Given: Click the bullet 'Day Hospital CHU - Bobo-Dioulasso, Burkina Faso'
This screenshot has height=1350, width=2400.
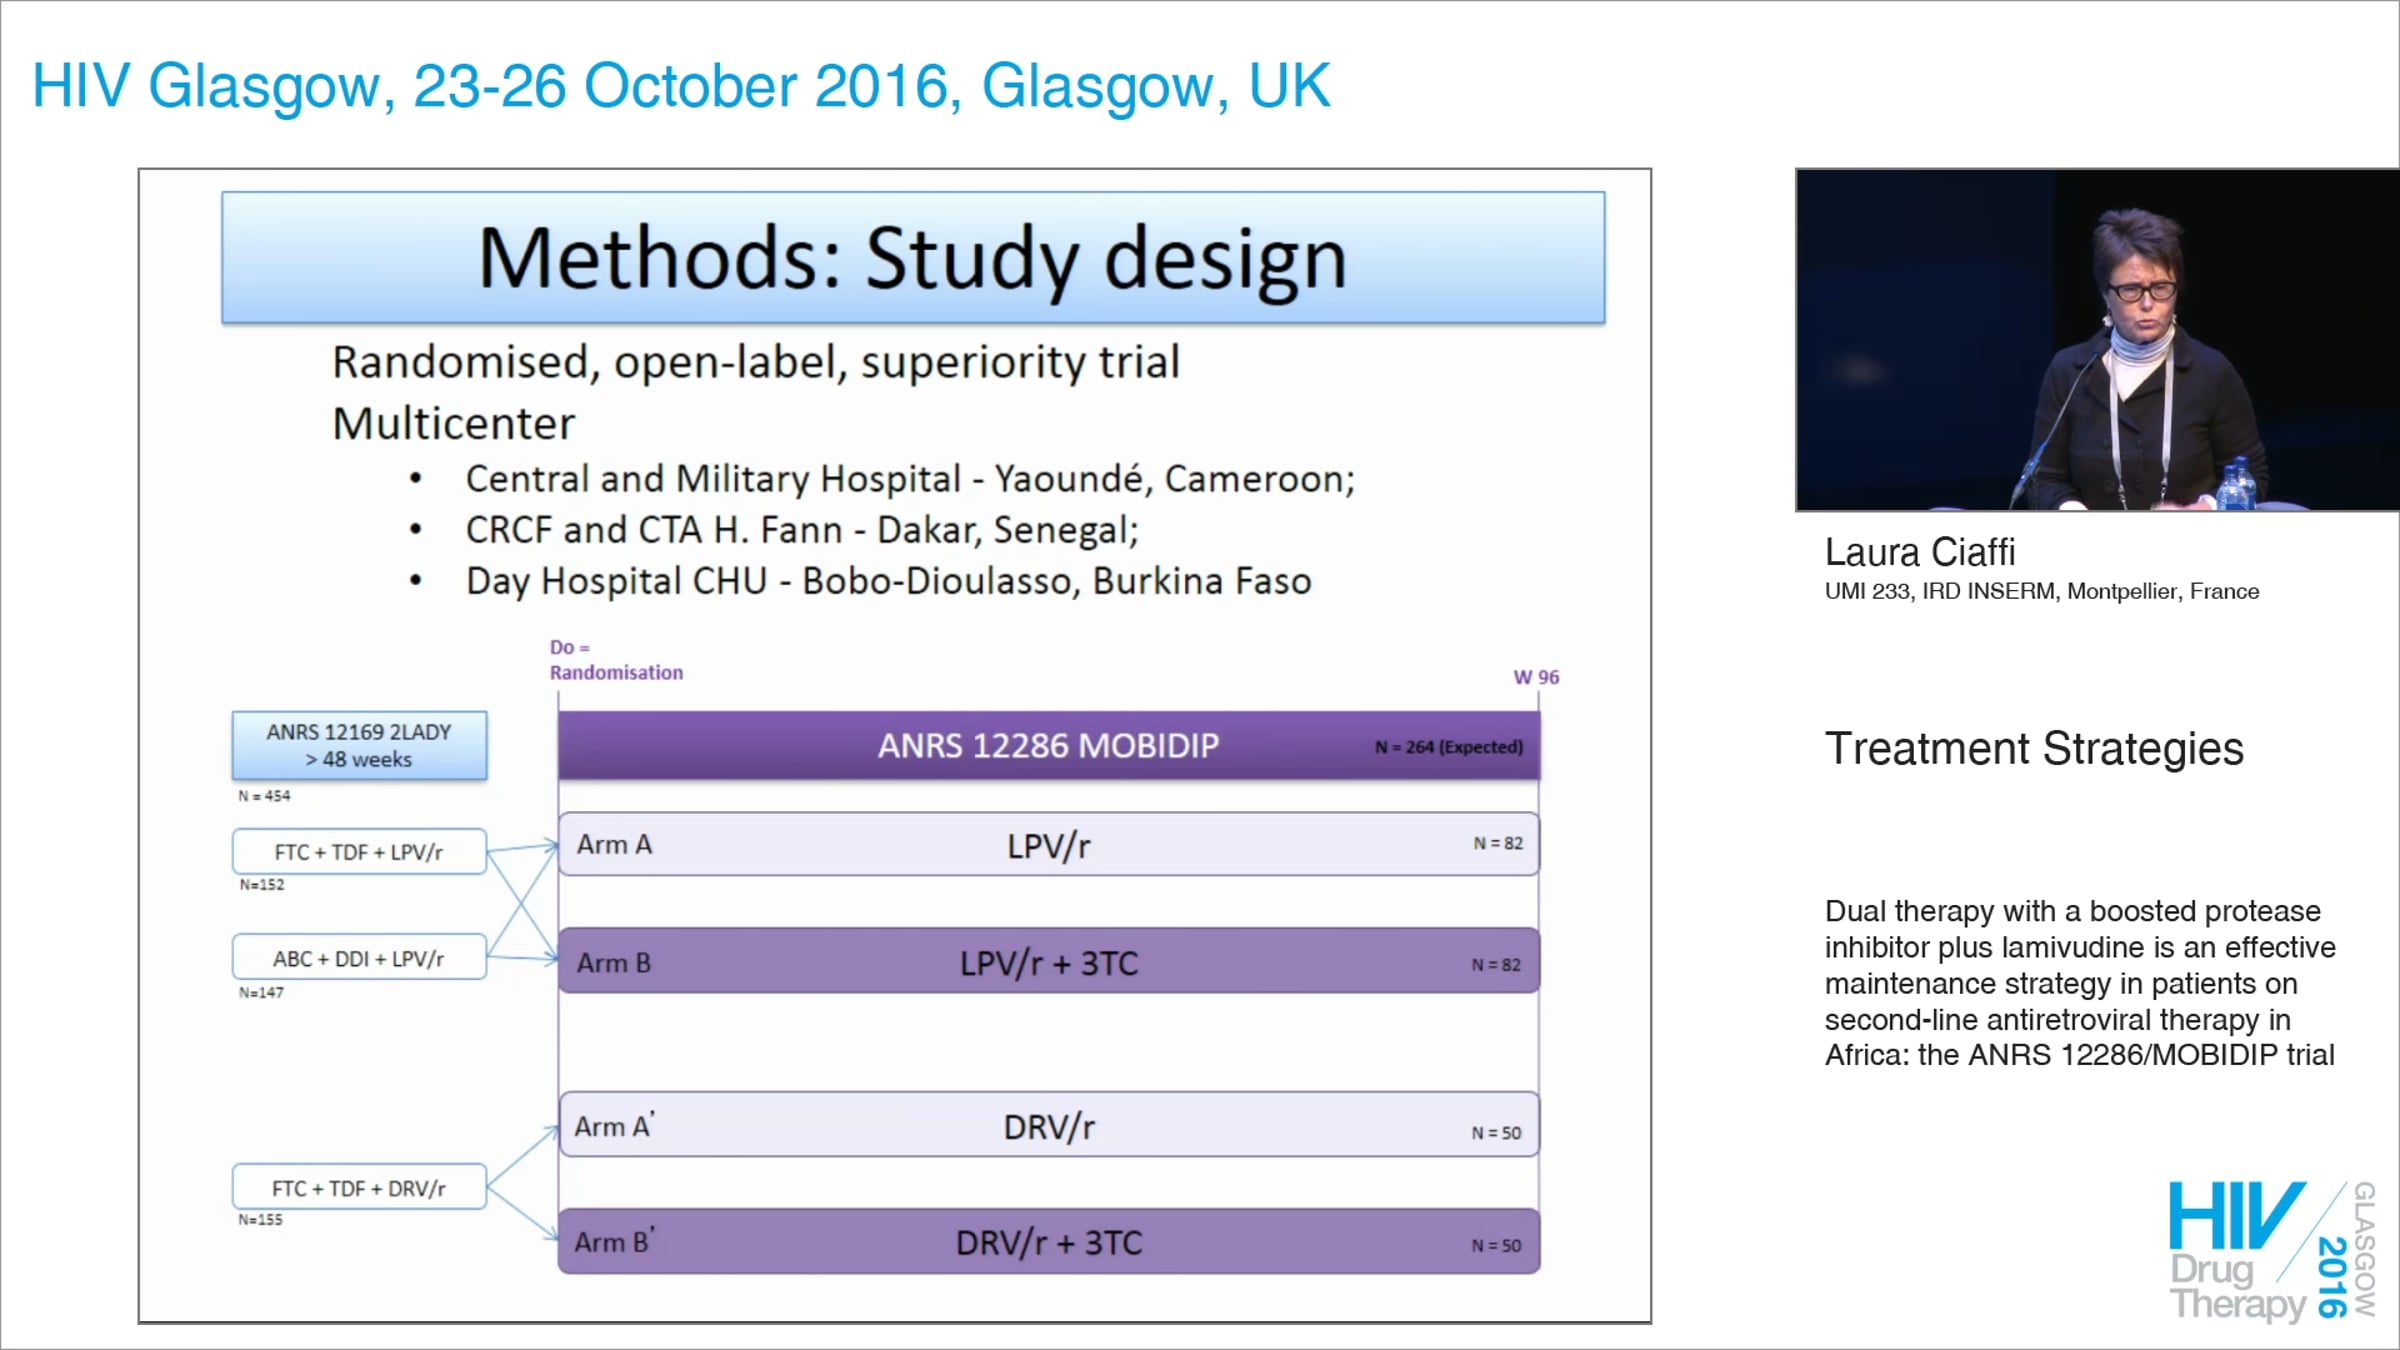Looking at the screenshot, I should pyautogui.click(x=888, y=581).
